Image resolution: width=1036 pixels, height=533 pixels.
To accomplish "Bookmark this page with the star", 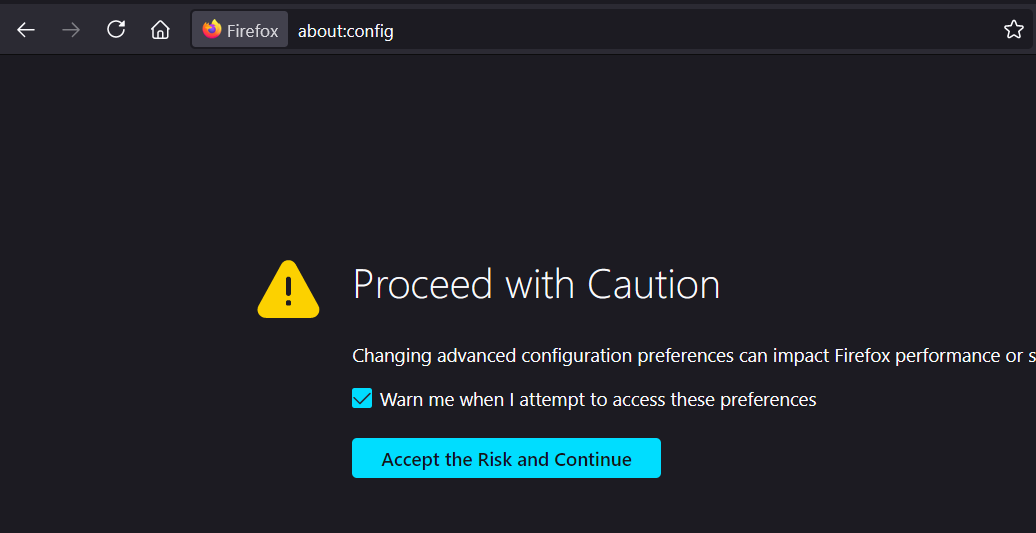I will [1014, 30].
